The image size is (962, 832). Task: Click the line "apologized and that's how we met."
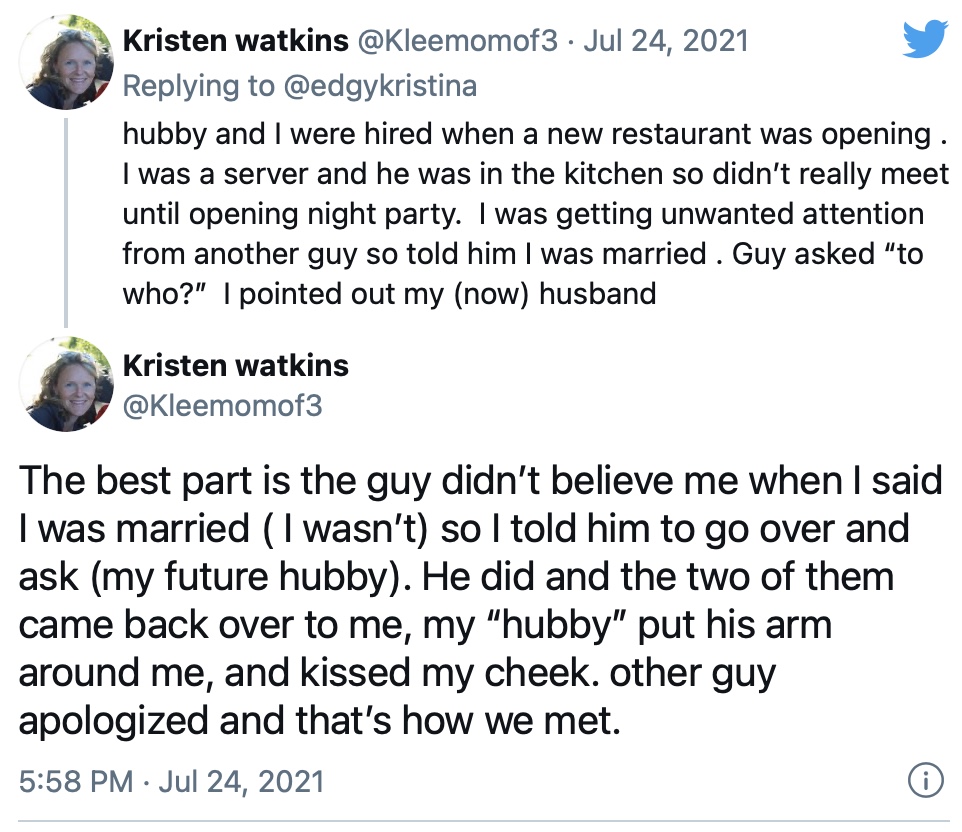320,720
